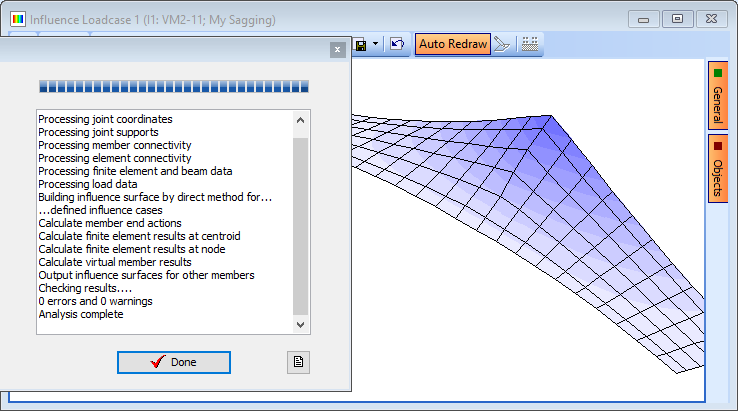Click the window app icon in title bar
This screenshot has height=411, width=738.
coord(18,19)
